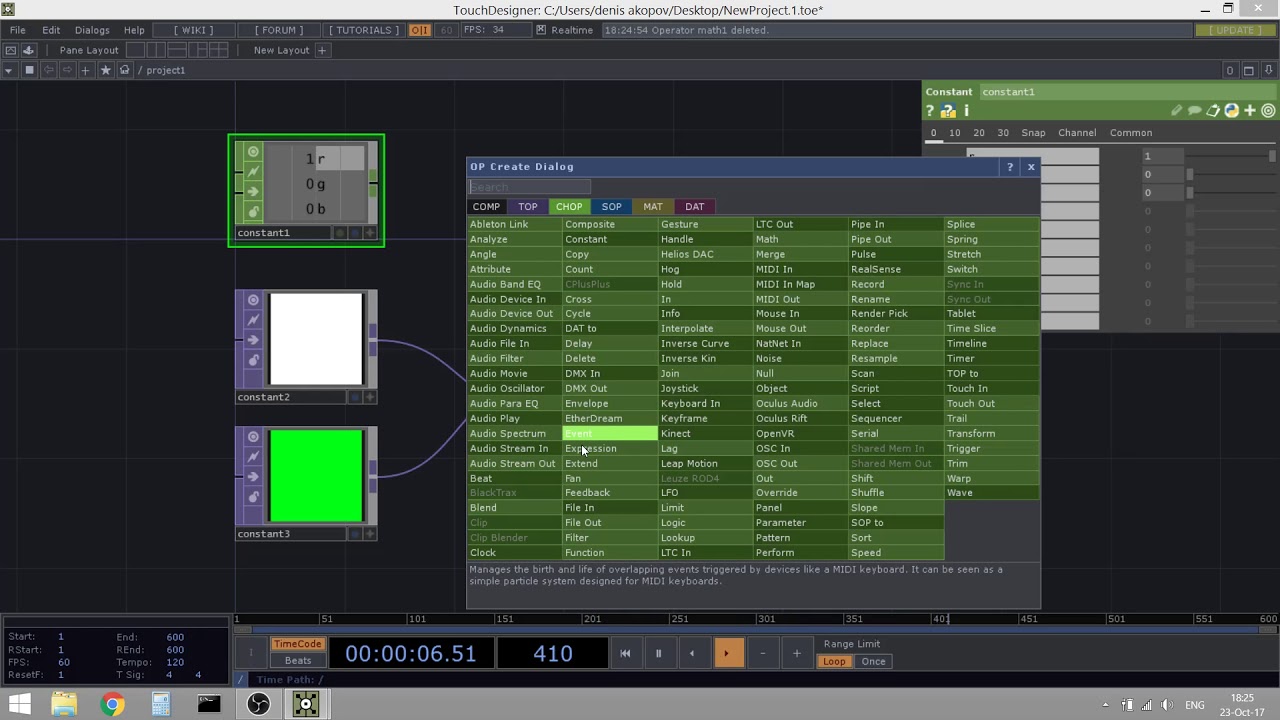This screenshot has width=1280, height=720.
Task: Open OBS Studio from the taskbar
Action: click(258, 705)
